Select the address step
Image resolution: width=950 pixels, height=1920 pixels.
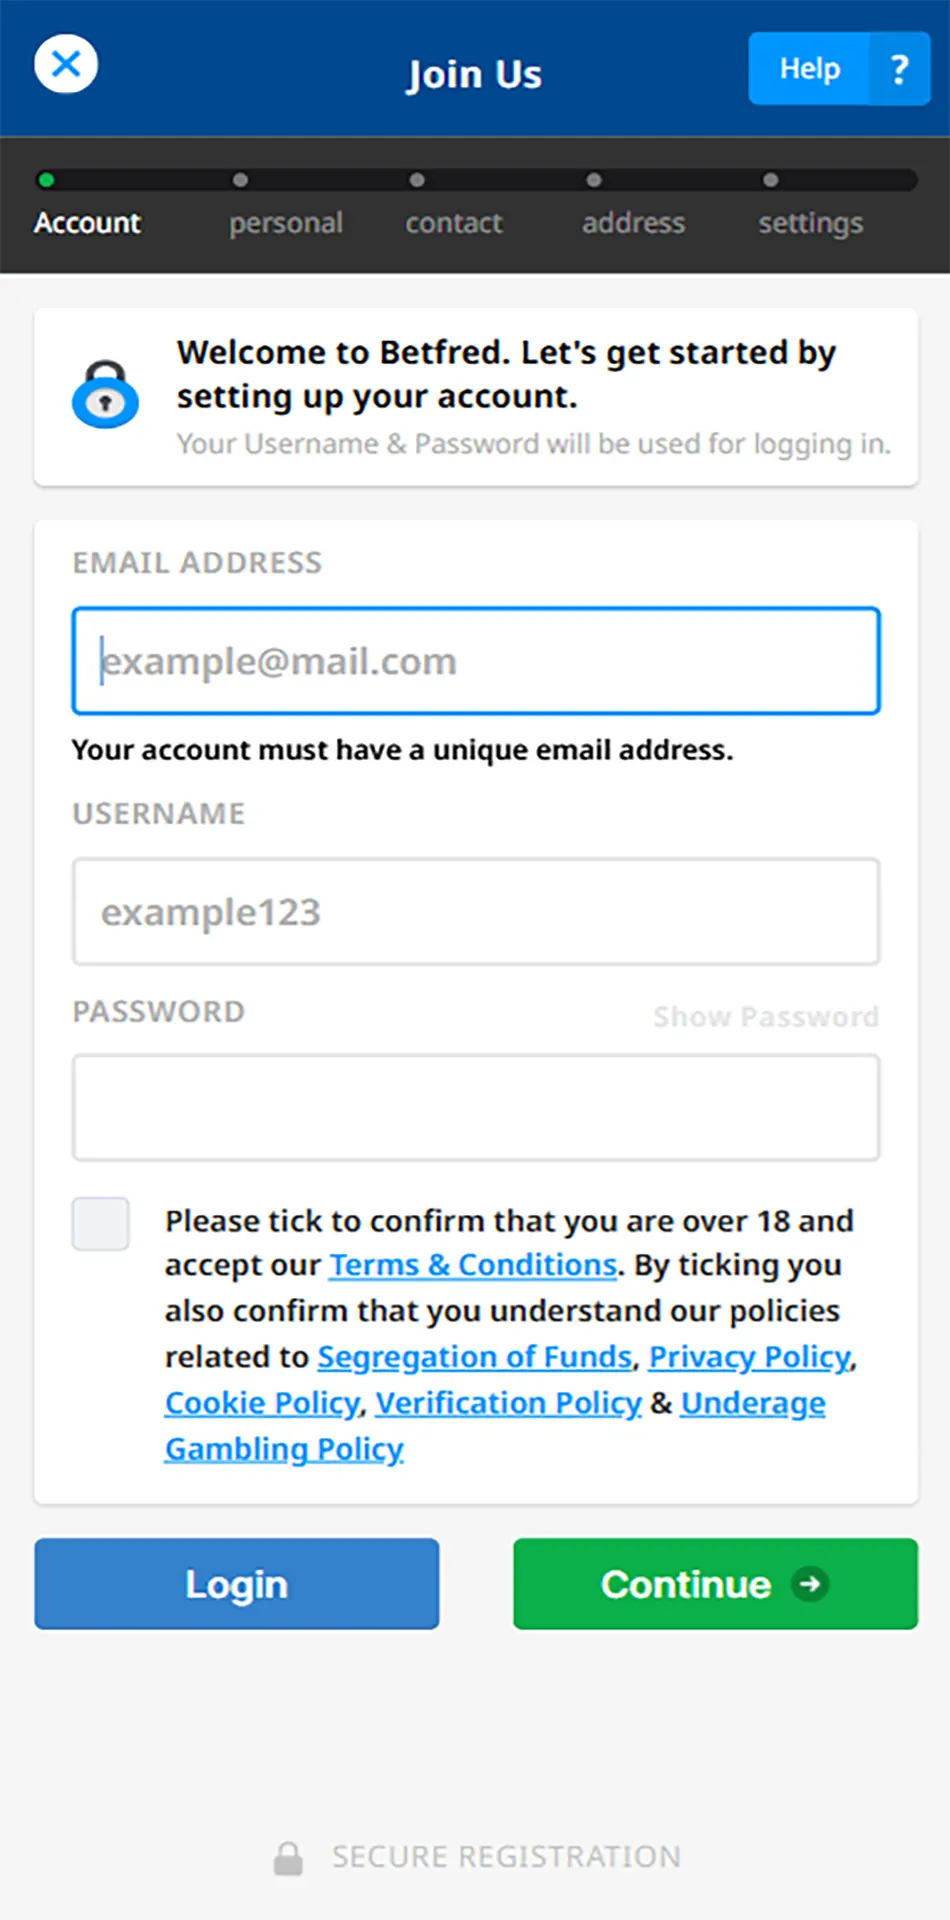[633, 222]
